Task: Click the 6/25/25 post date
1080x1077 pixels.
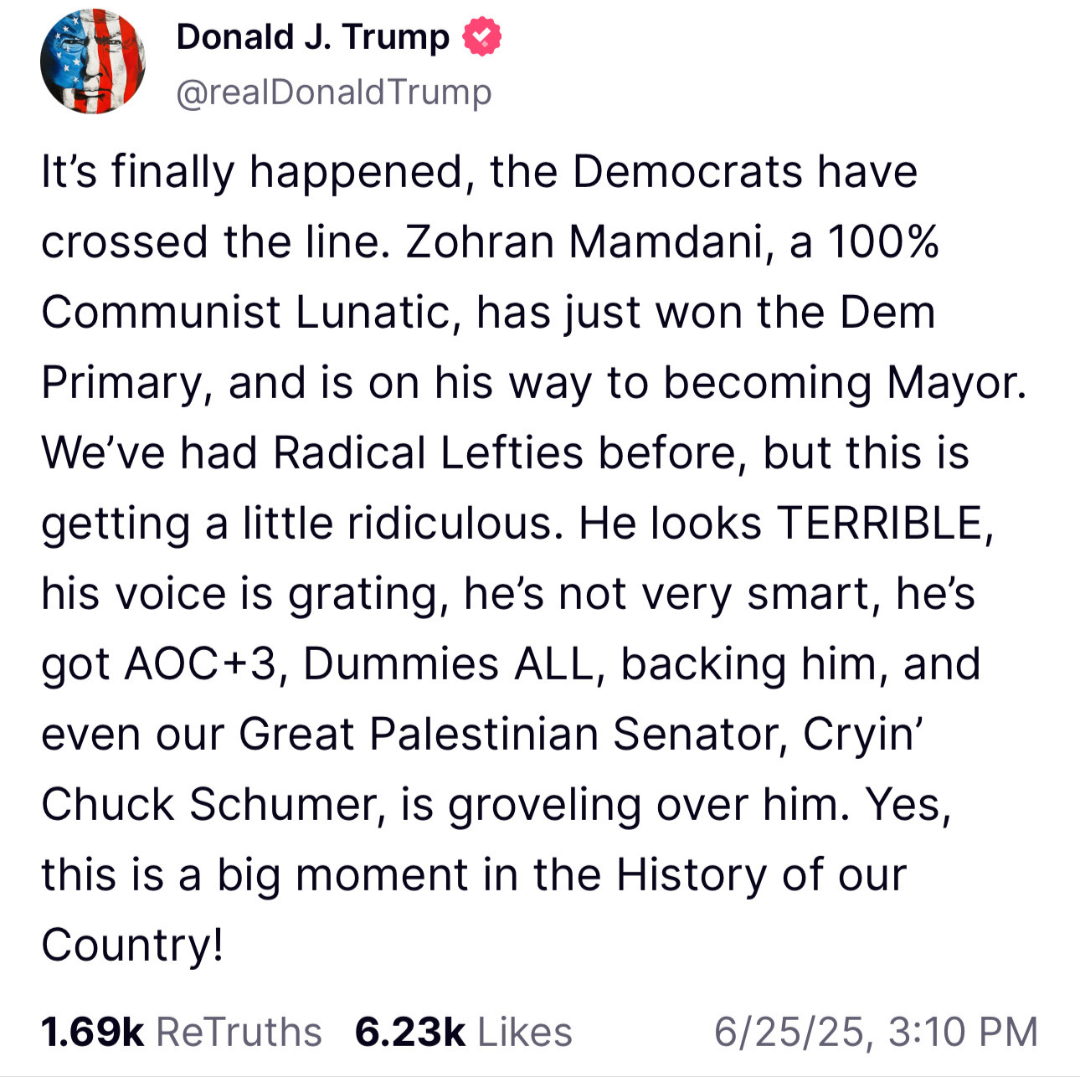Action: click(x=789, y=1032)
